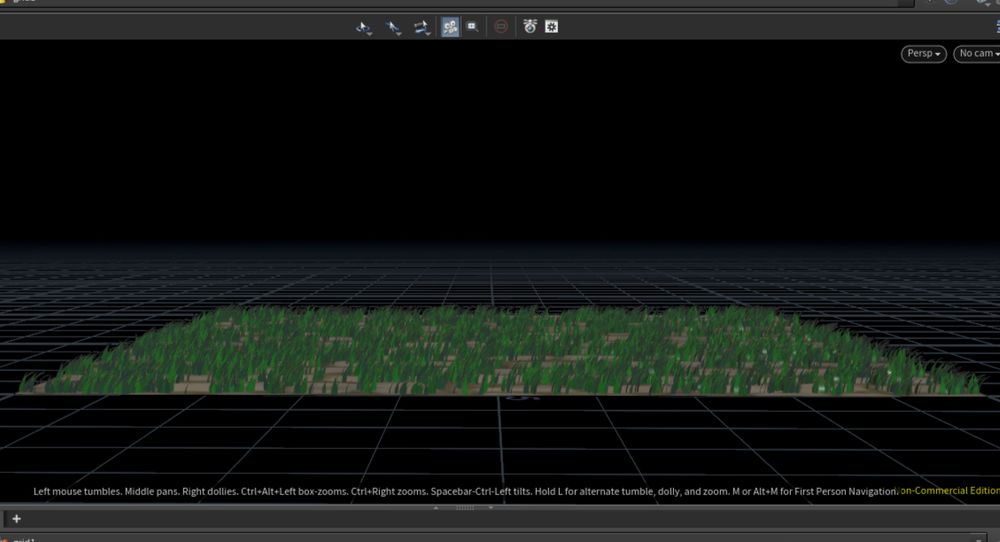Click the circular icon in top-right corner
This screenshot has height=542, width=1000.
click(951, 3)
